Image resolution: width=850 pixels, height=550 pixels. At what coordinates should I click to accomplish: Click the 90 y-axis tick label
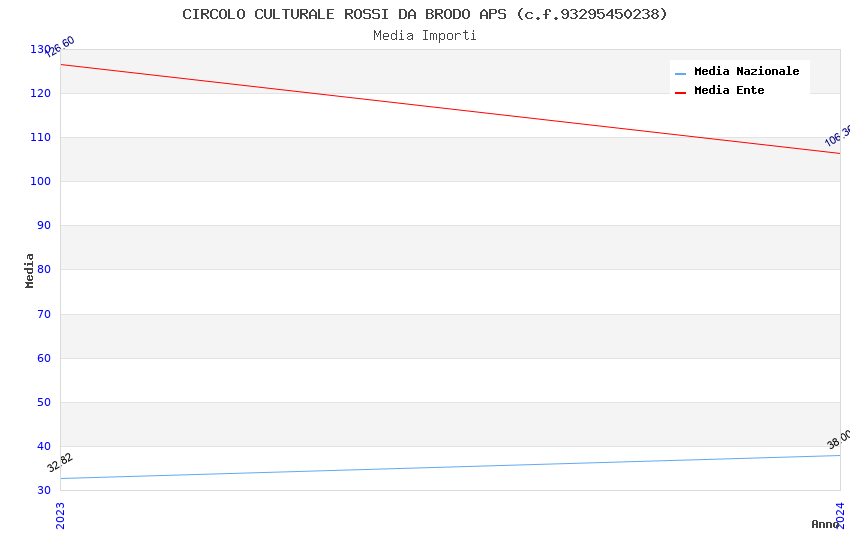tap(44, 225)
